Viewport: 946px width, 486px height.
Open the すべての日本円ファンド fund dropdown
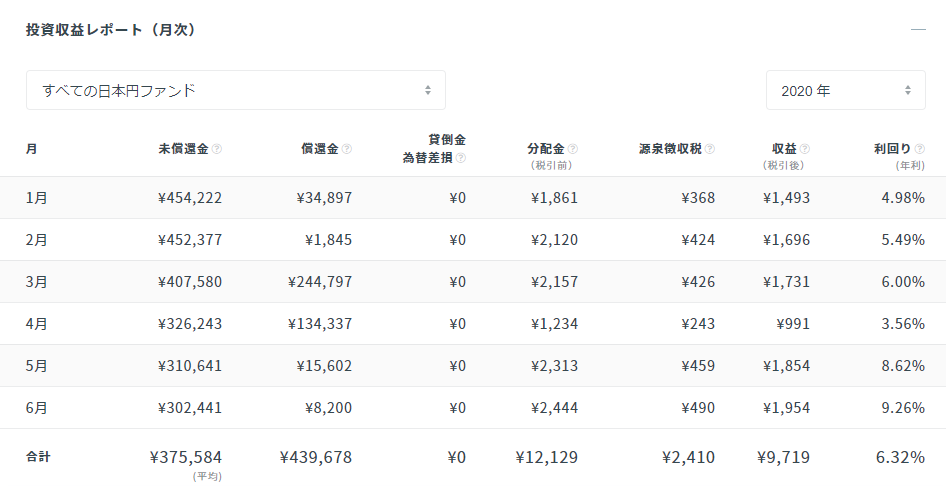coord(236,90)
